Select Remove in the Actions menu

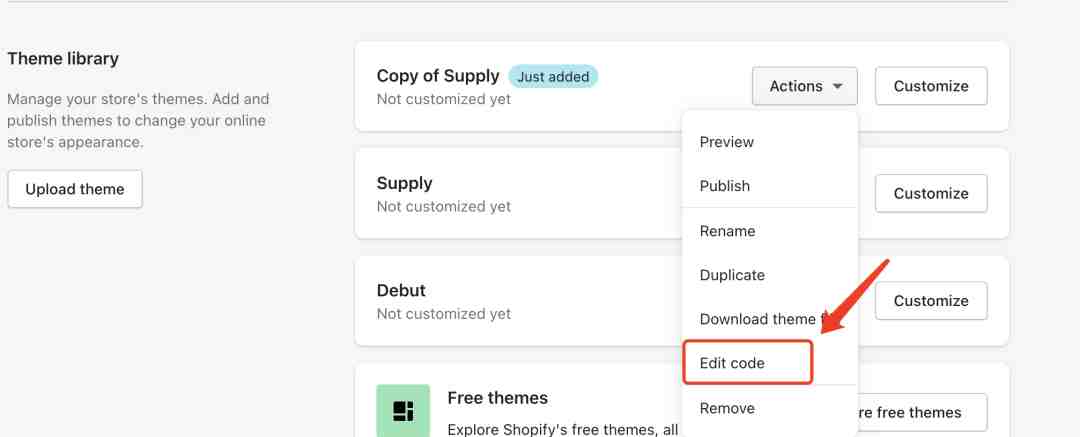[728, 408]
